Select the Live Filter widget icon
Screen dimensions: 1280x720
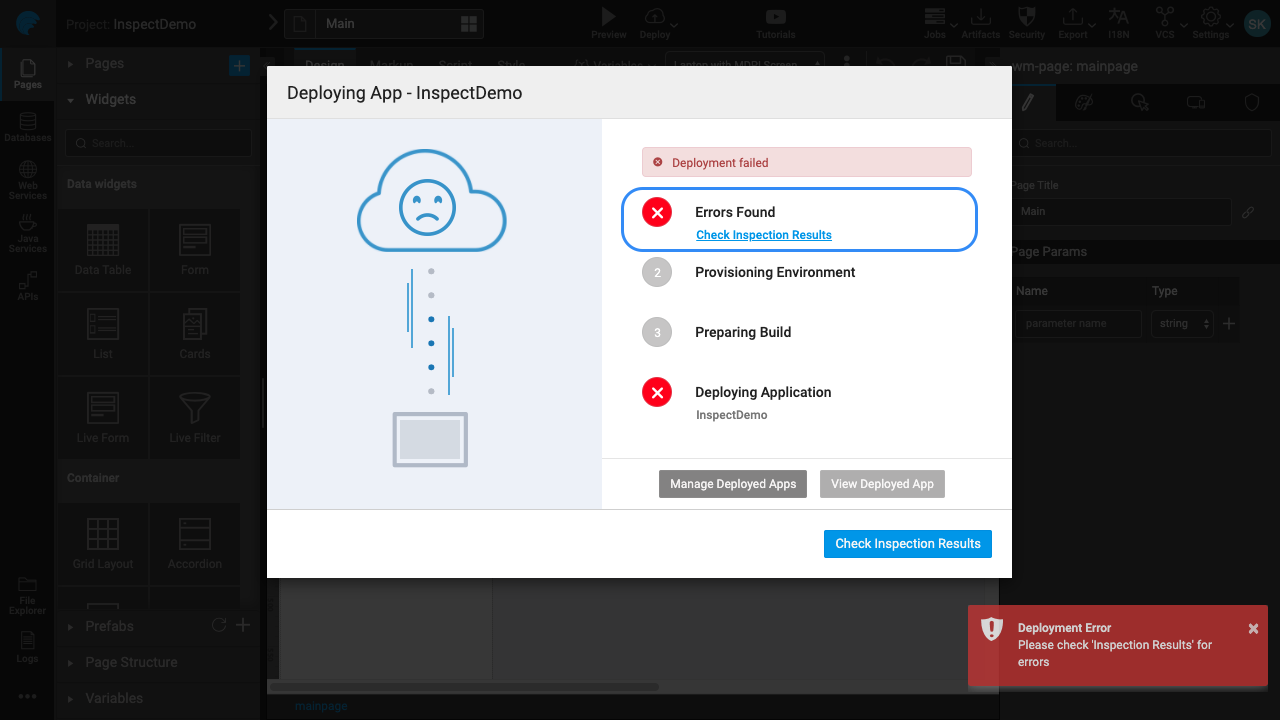(194, 408)
